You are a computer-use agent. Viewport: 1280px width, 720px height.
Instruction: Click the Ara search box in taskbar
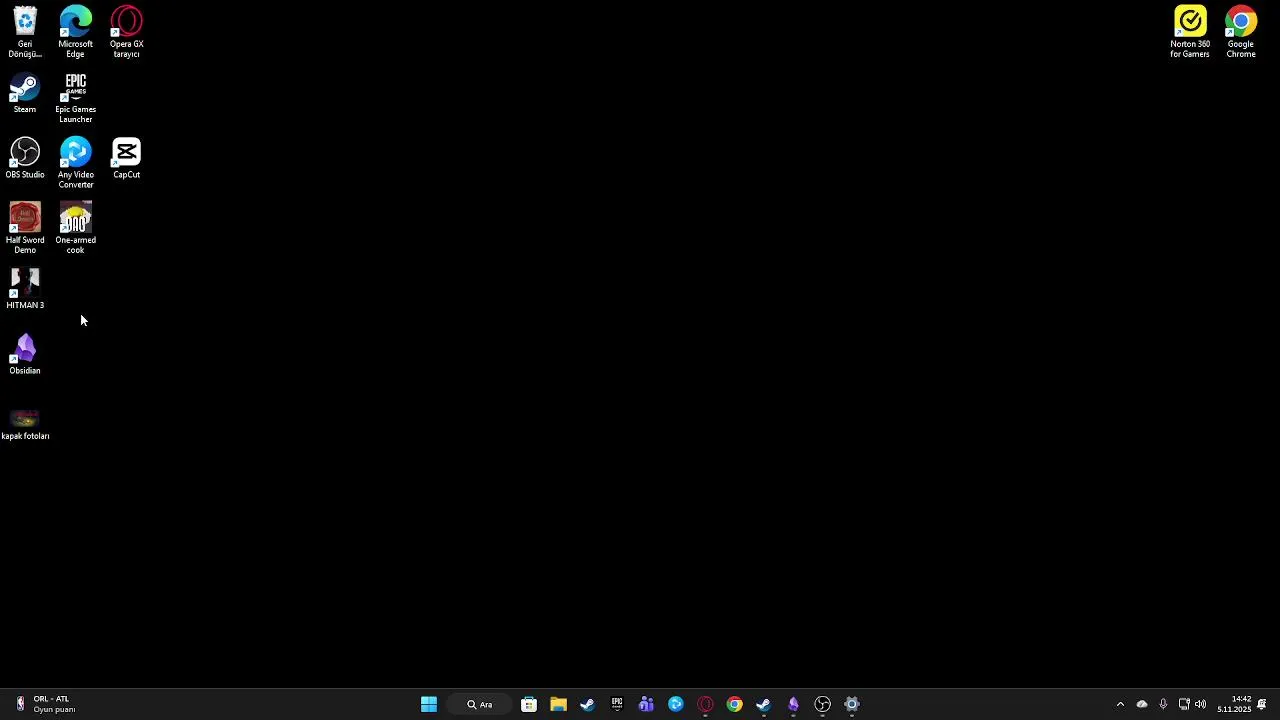tap(480, 704)
